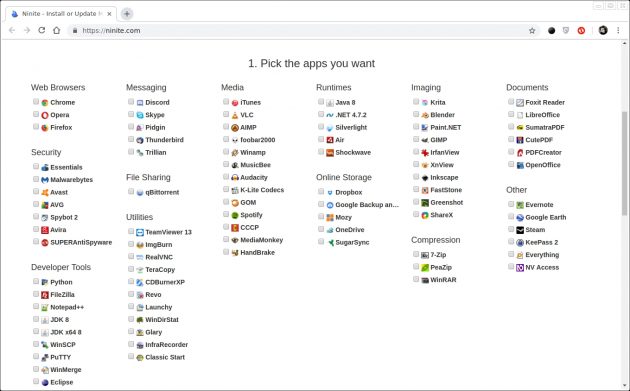
Task: Click the Discord icon
Action: 140,103
